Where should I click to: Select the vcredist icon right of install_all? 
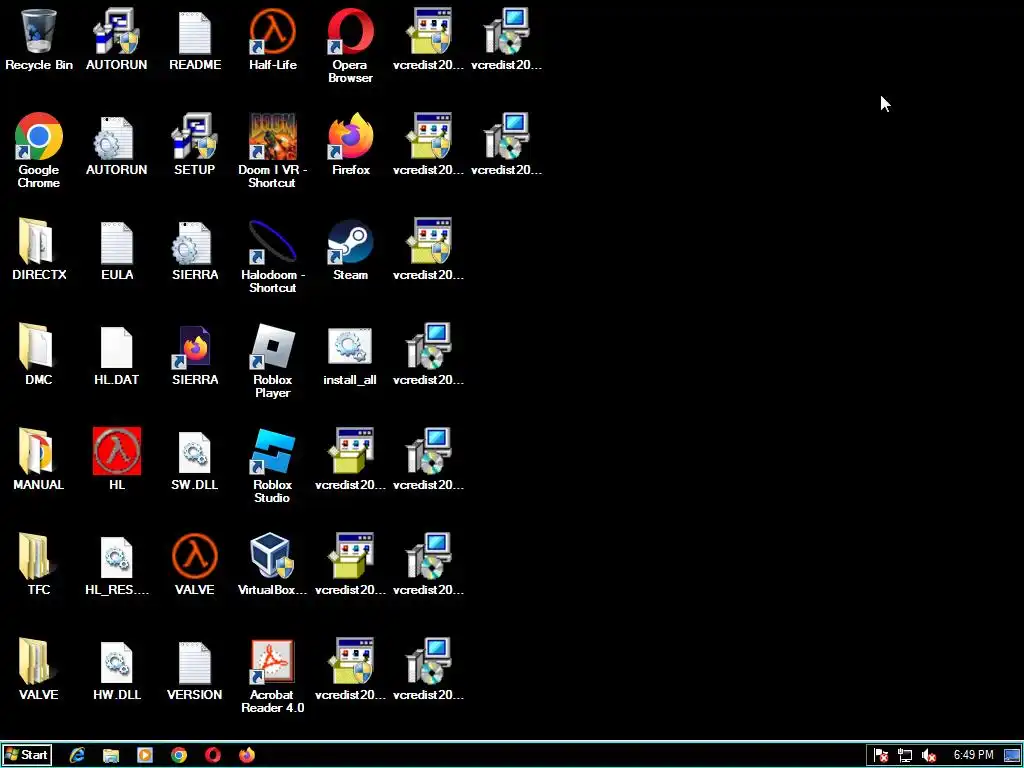428,355
